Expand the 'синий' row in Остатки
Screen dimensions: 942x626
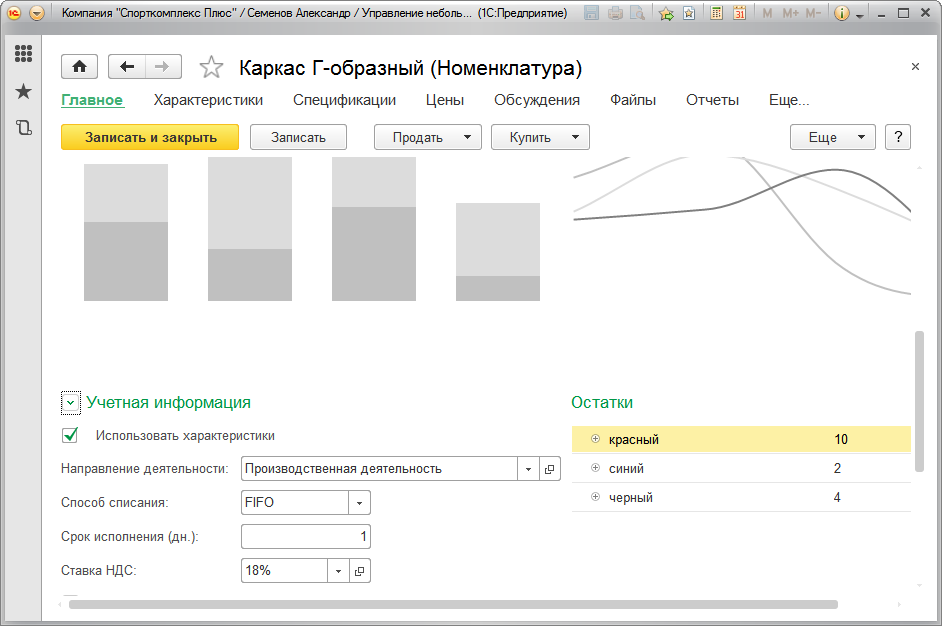pyautogui.click(x=595, y=468)
